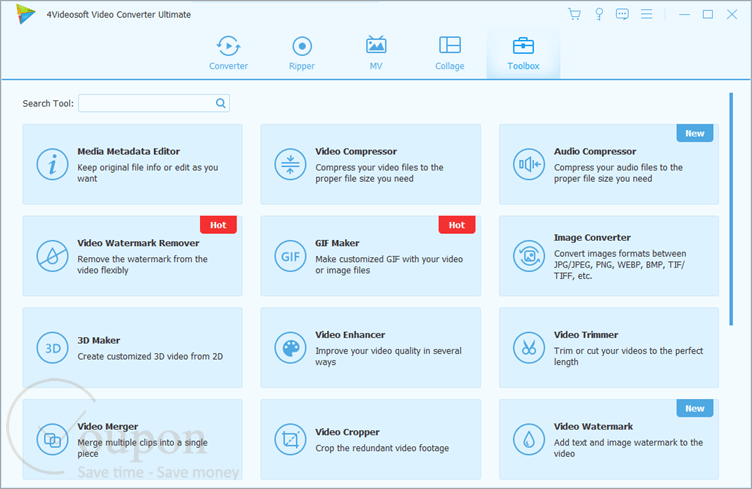The height and width of the screenshot is (489, 752).
Task: Go to the Collage tab
Action: (449, 53)
